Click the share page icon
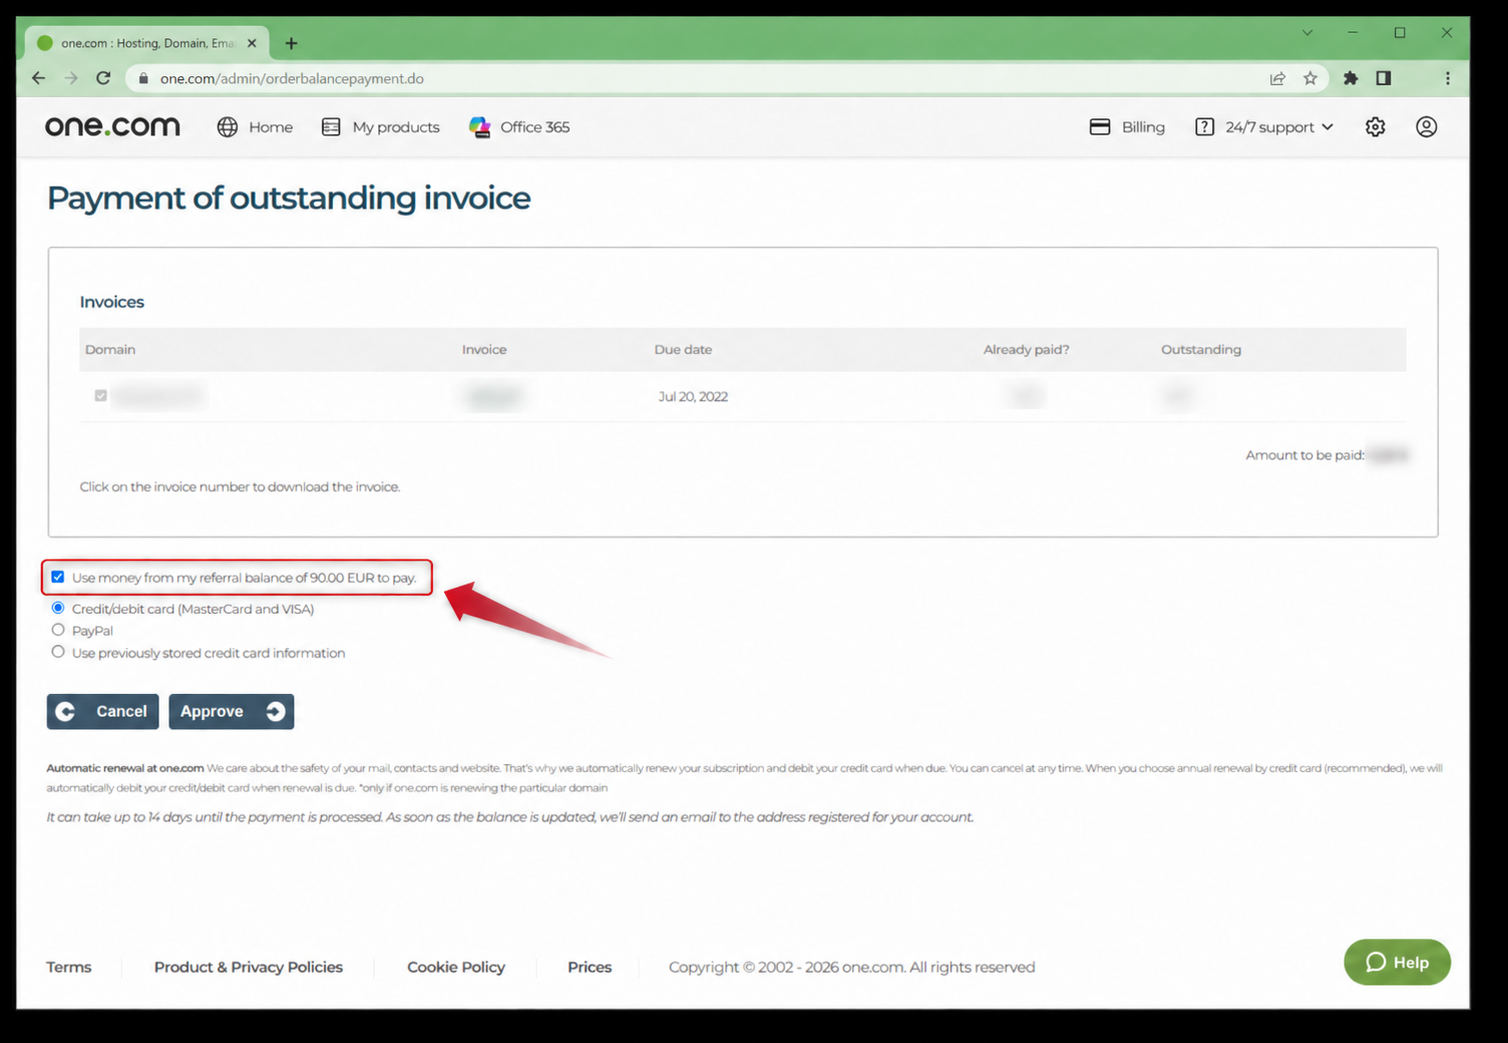 1277,78
